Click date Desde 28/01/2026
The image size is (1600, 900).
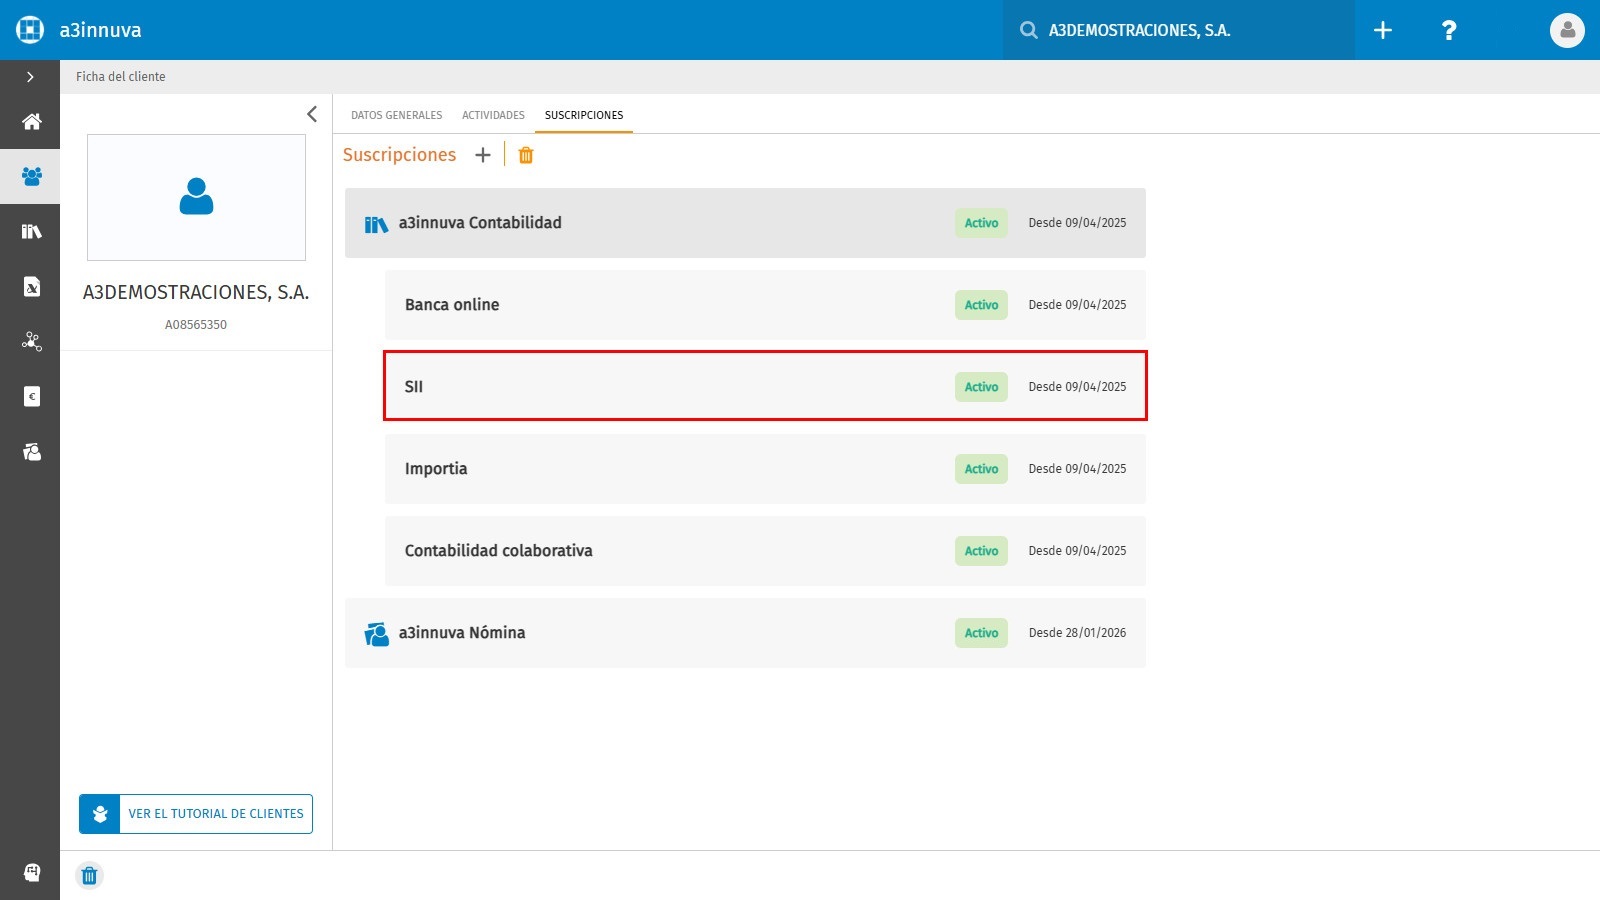(x=1077, y=633)
